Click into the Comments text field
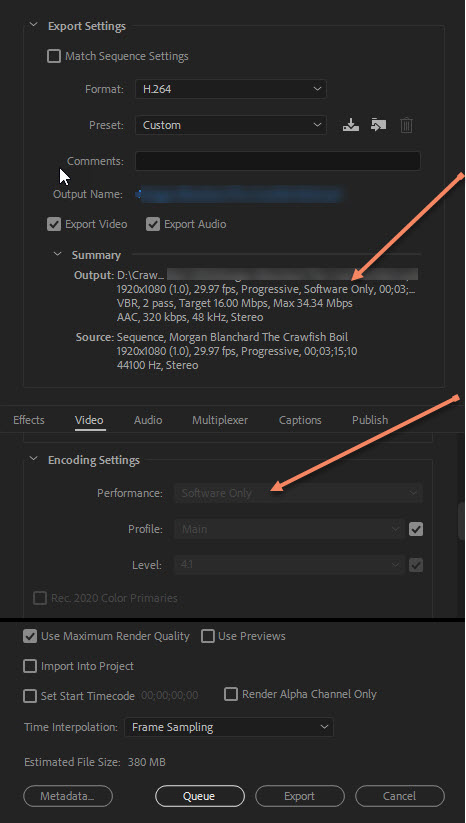 click(278, 161)
